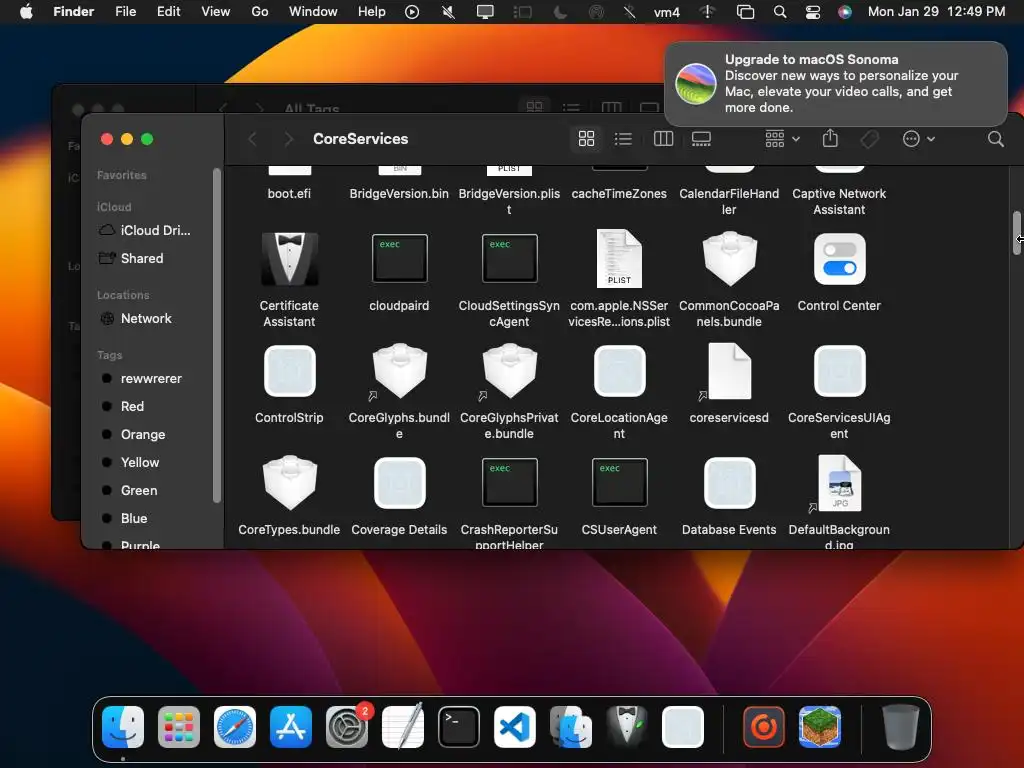Screen dimensions: 1024x768
Task: Click the Edit Tags toolbar icon
Action: (x=869, y=139)
